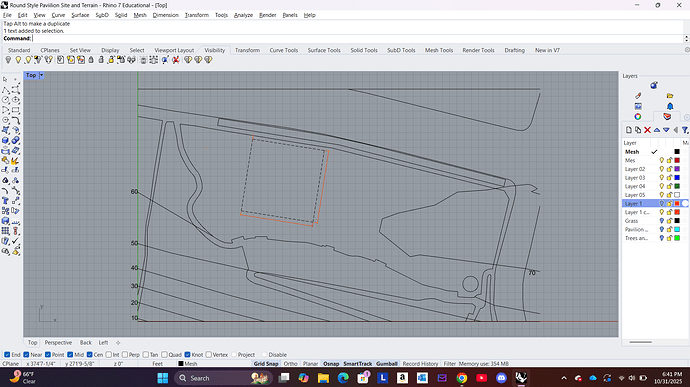The width and height of the screenshot is (690, 387).
Task: Click Record History in status bar
Action: 420,364
